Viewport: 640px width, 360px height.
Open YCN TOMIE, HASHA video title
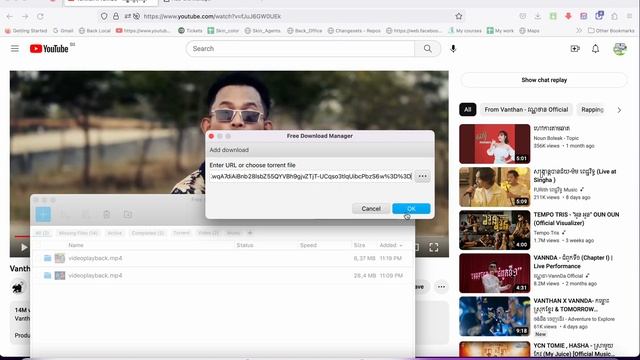point(573,349)
